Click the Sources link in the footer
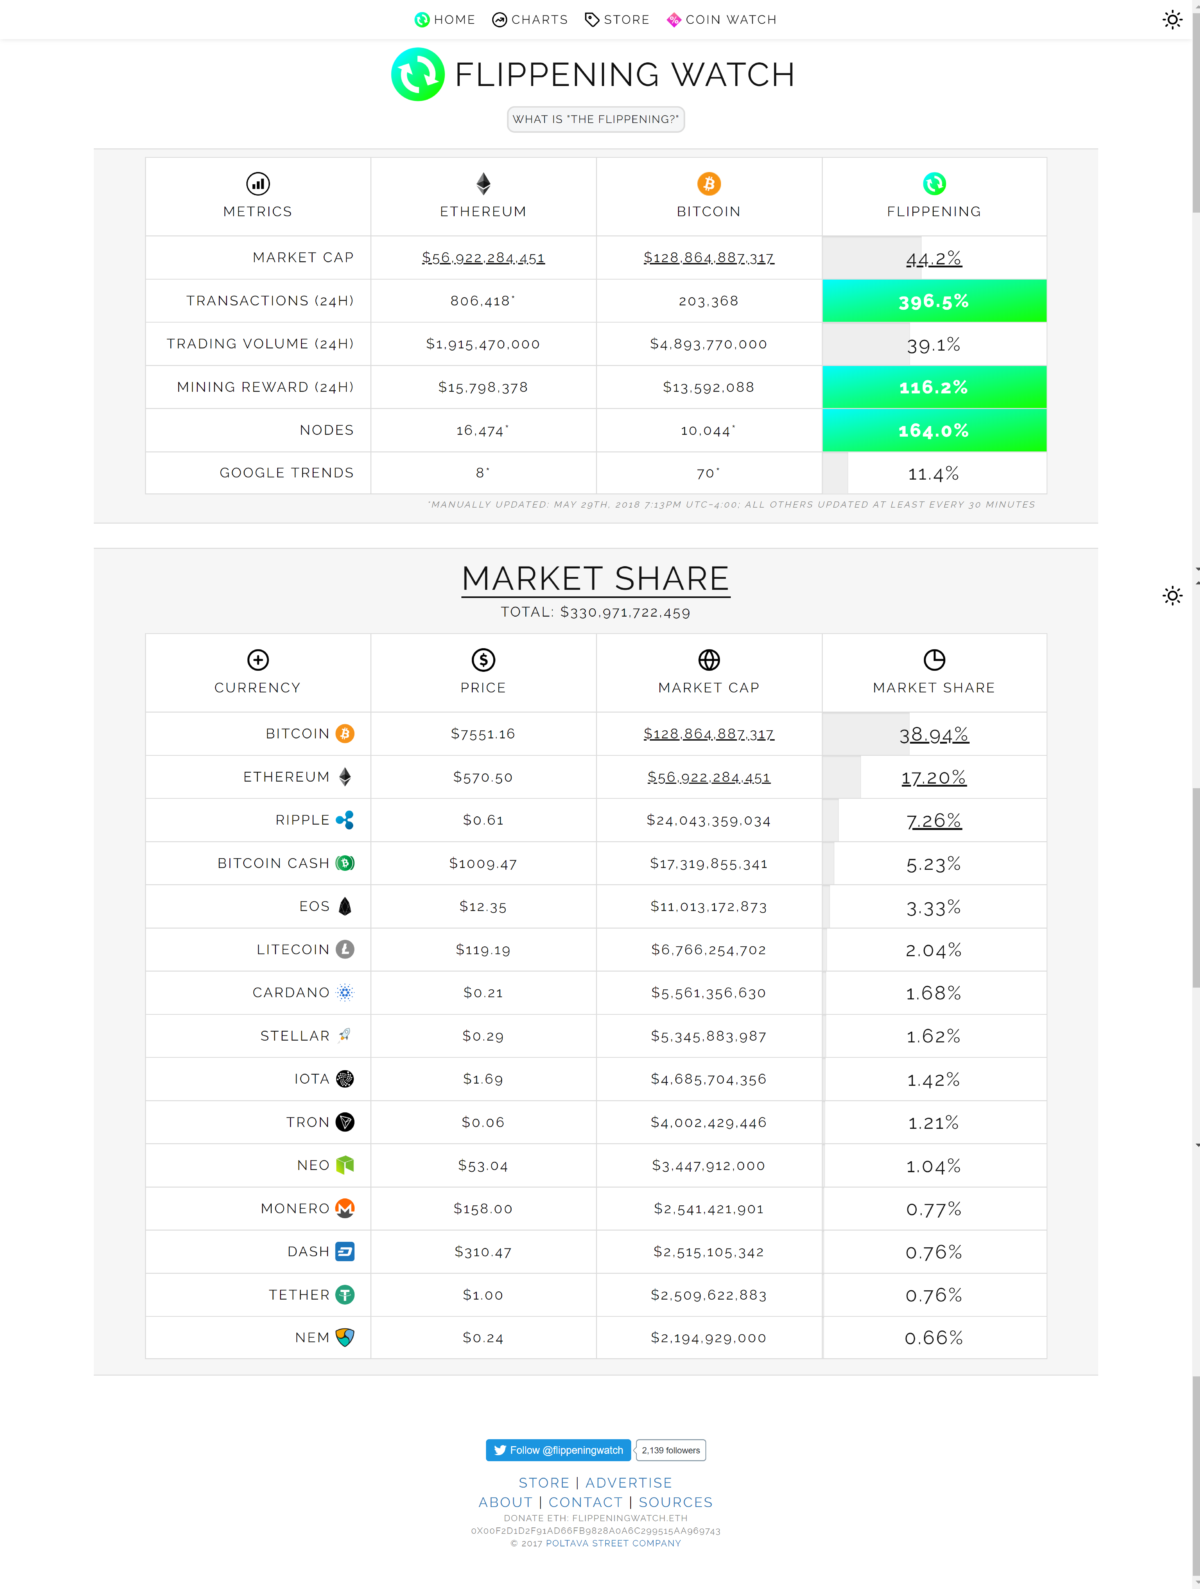 (x=675, y=1502)
